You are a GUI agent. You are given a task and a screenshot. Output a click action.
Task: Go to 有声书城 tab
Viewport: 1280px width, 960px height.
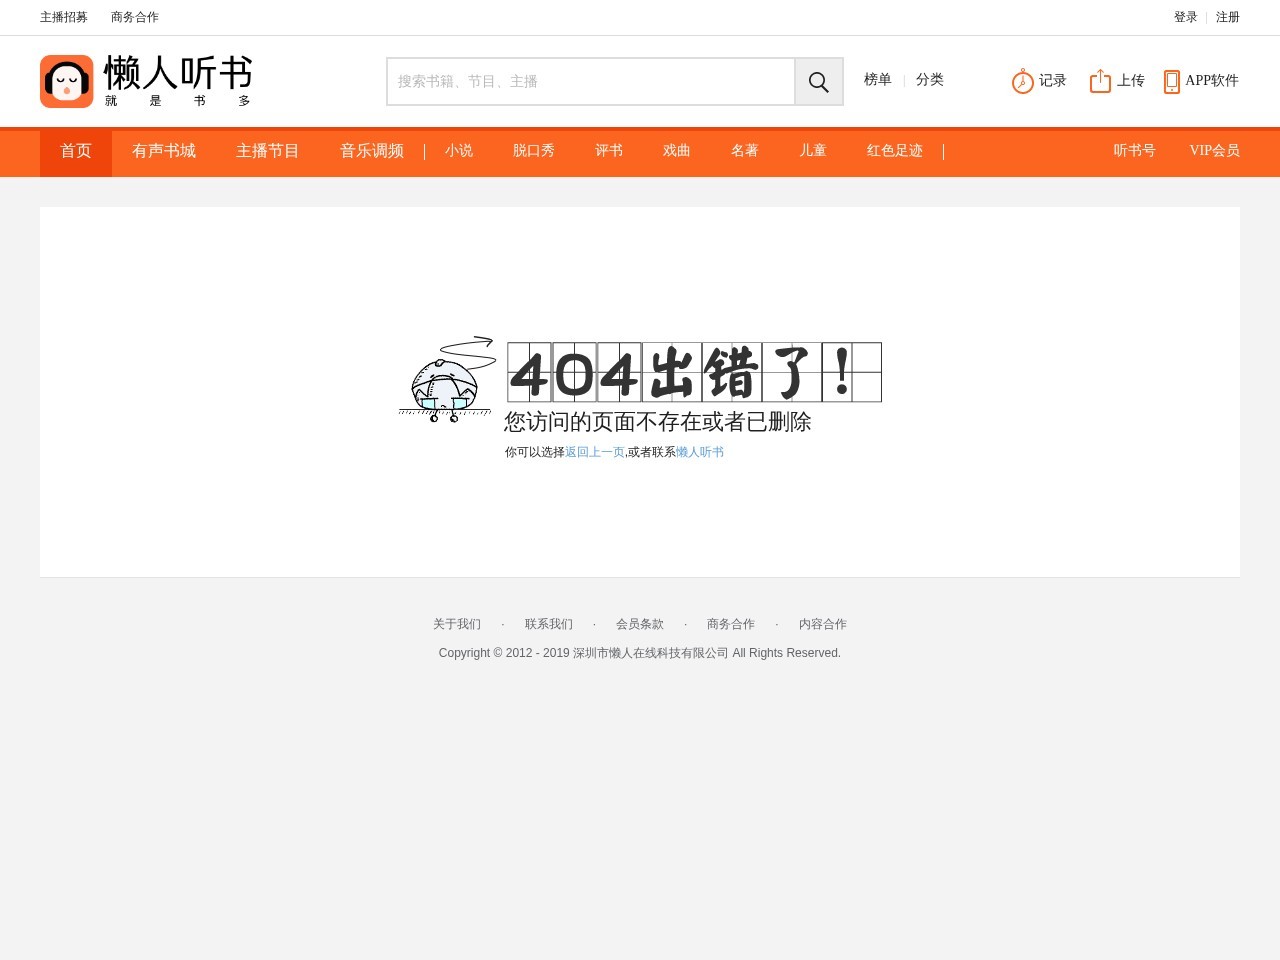pyautogui.click(x=164, y=151)
